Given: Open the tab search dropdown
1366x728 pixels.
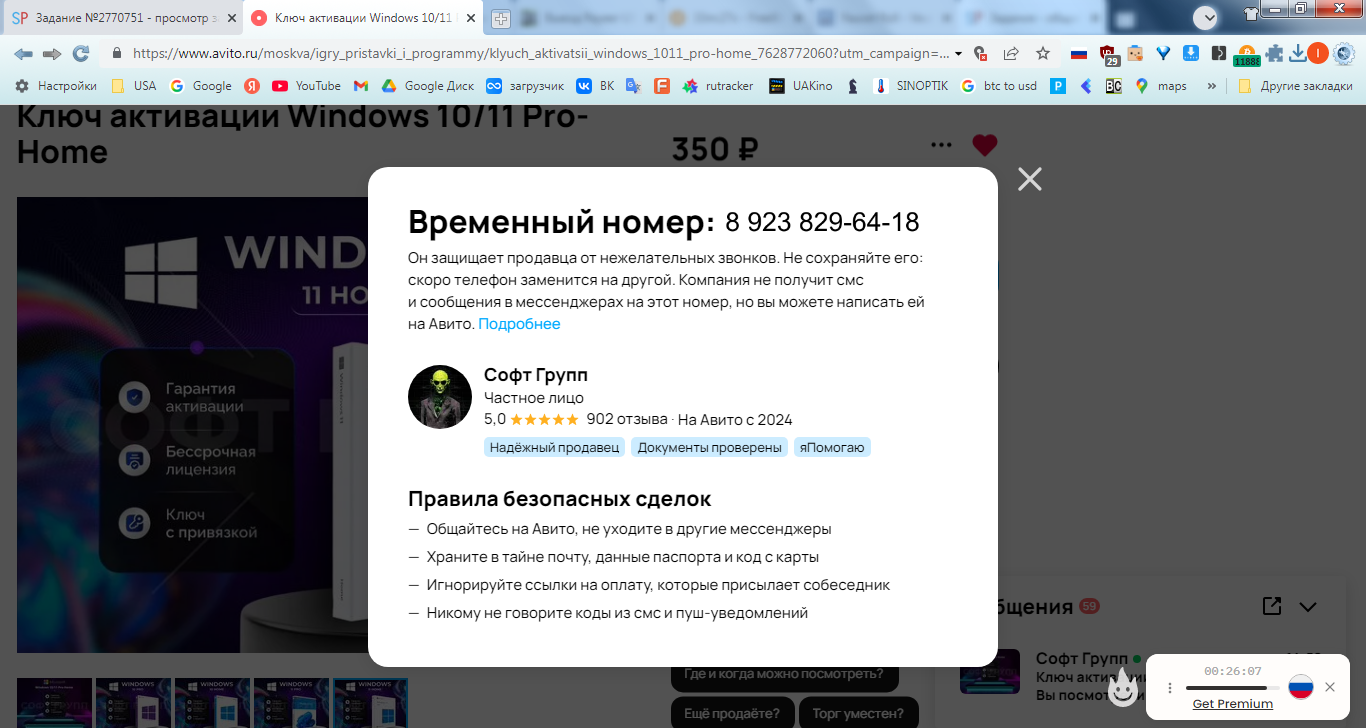Looking at the screenshot, I should tap(1206, 17).
